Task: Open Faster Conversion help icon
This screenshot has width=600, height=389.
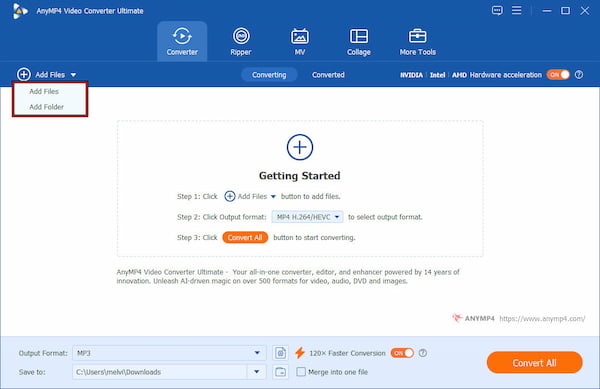Action: tap(423, 353)
